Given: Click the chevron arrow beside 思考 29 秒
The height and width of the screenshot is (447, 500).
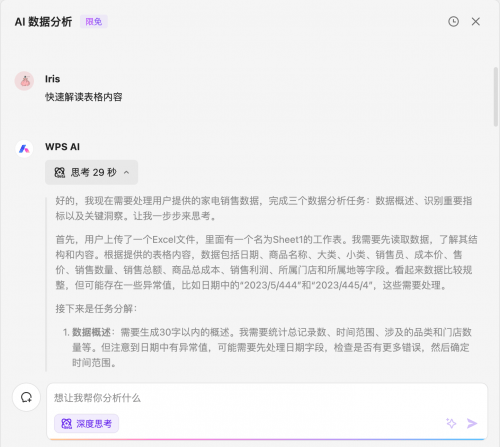Looking at the screenshot, I should click(126, 172).
